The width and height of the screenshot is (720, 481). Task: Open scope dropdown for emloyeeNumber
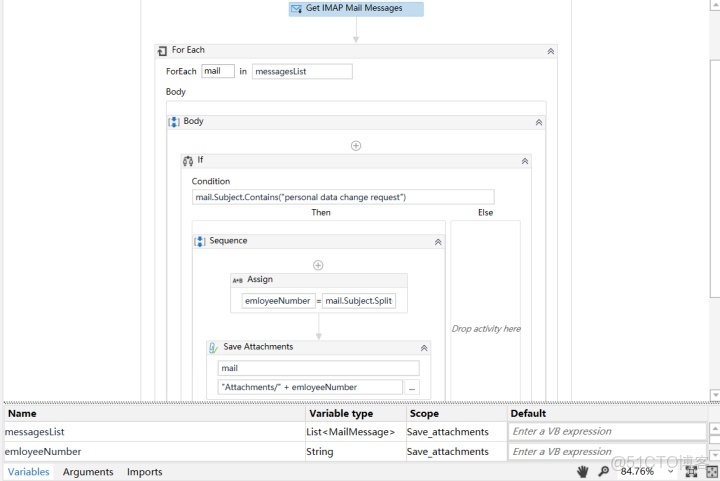[456, 452]
